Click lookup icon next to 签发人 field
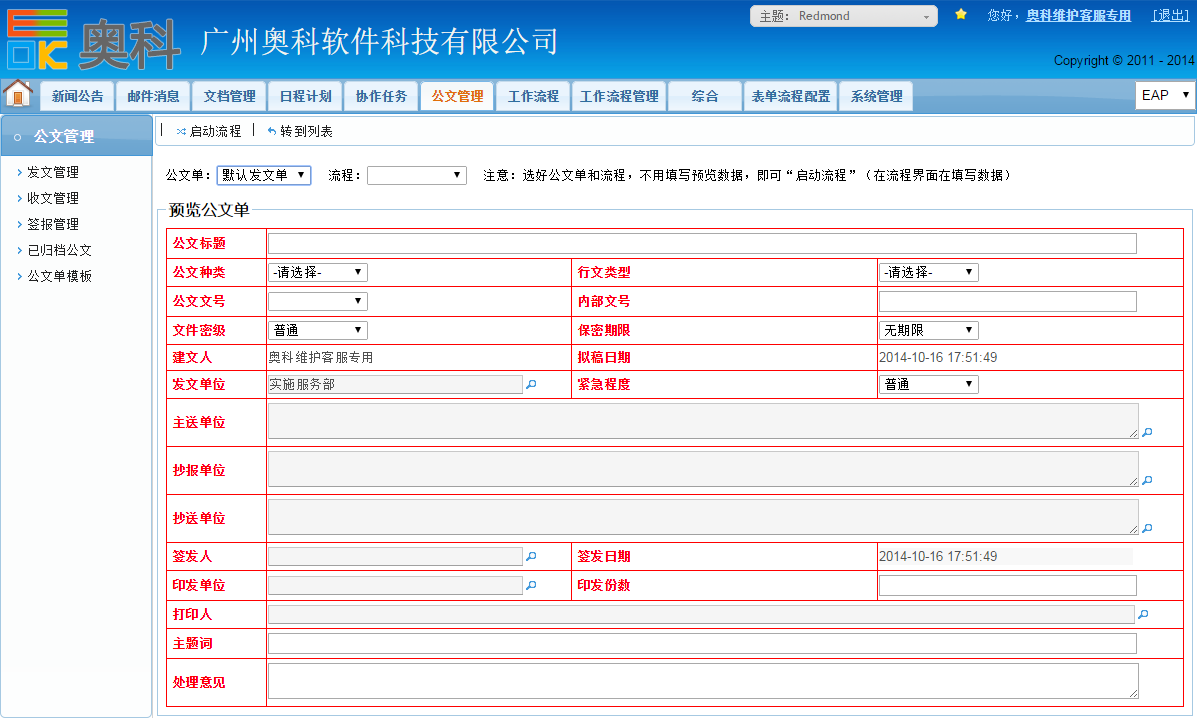 pyautogui.click(x=532, y=557)
